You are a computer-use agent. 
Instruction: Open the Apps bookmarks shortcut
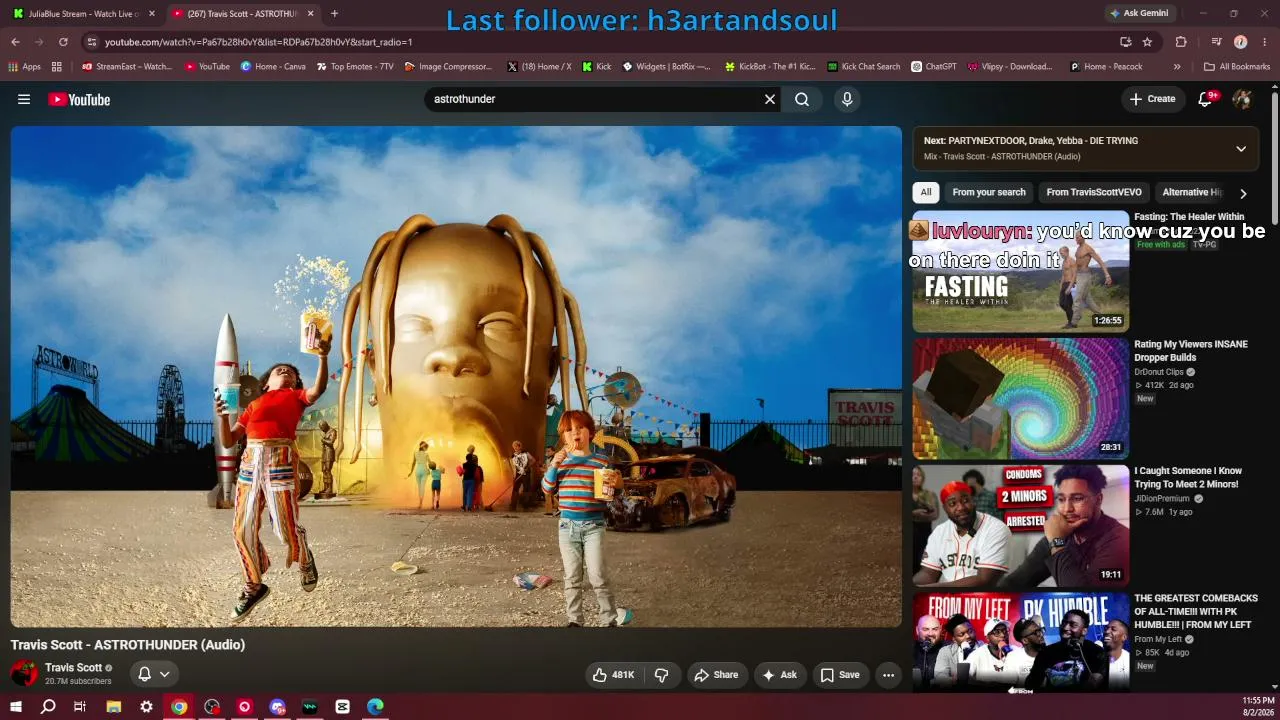tap(24, 67)
